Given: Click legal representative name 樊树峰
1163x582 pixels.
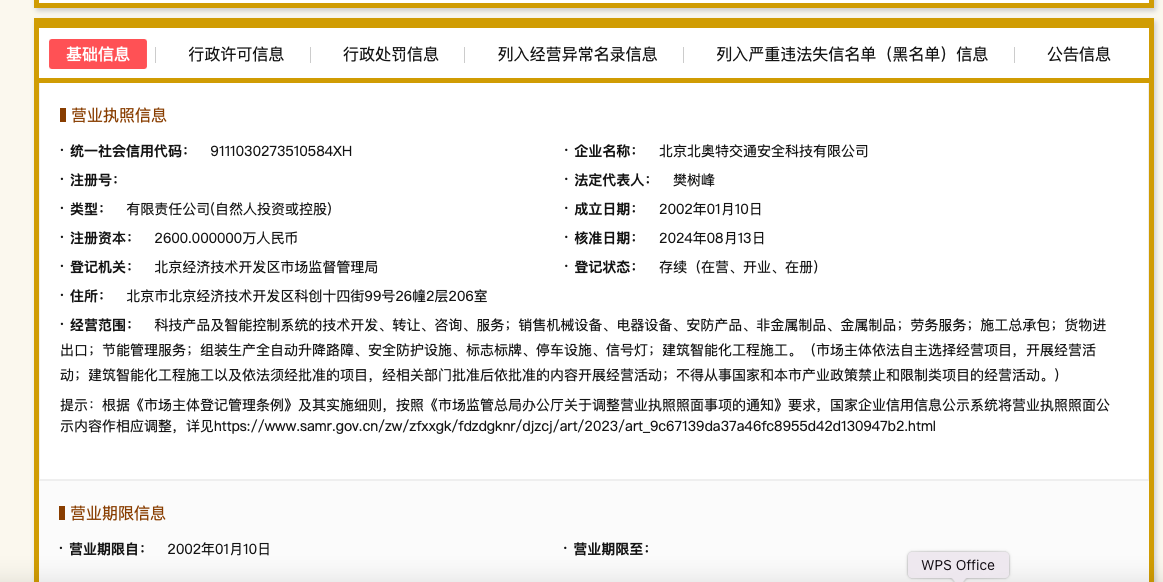Looking at the screenshot, I should pyautogui.click(x=694, y=180).
